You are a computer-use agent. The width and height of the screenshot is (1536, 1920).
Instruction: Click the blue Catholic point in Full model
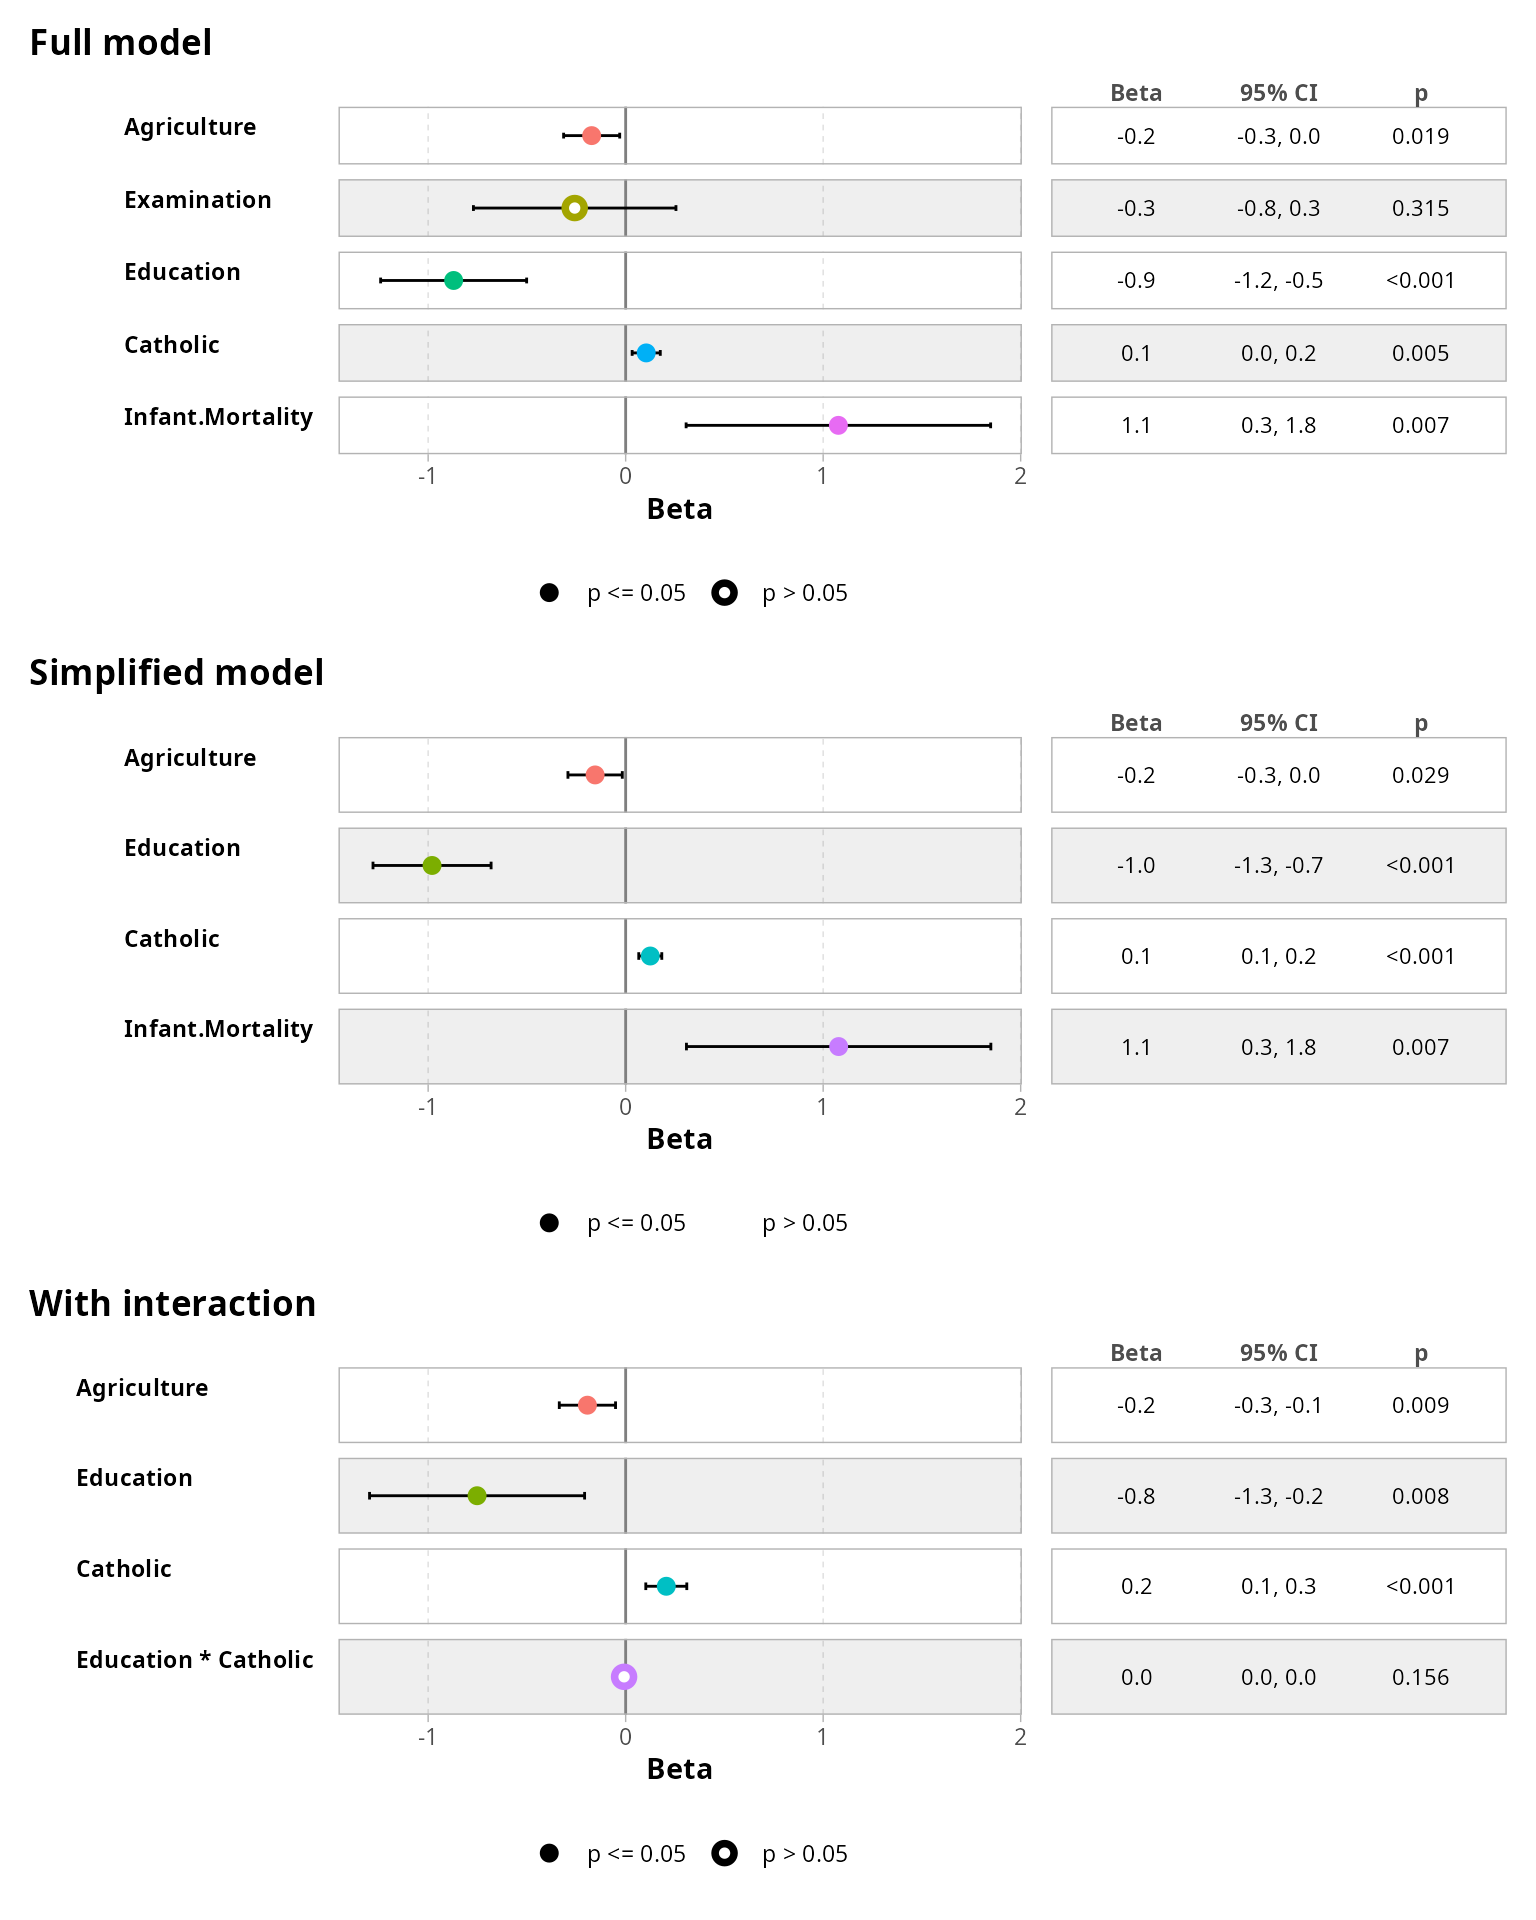coord(646,353)
